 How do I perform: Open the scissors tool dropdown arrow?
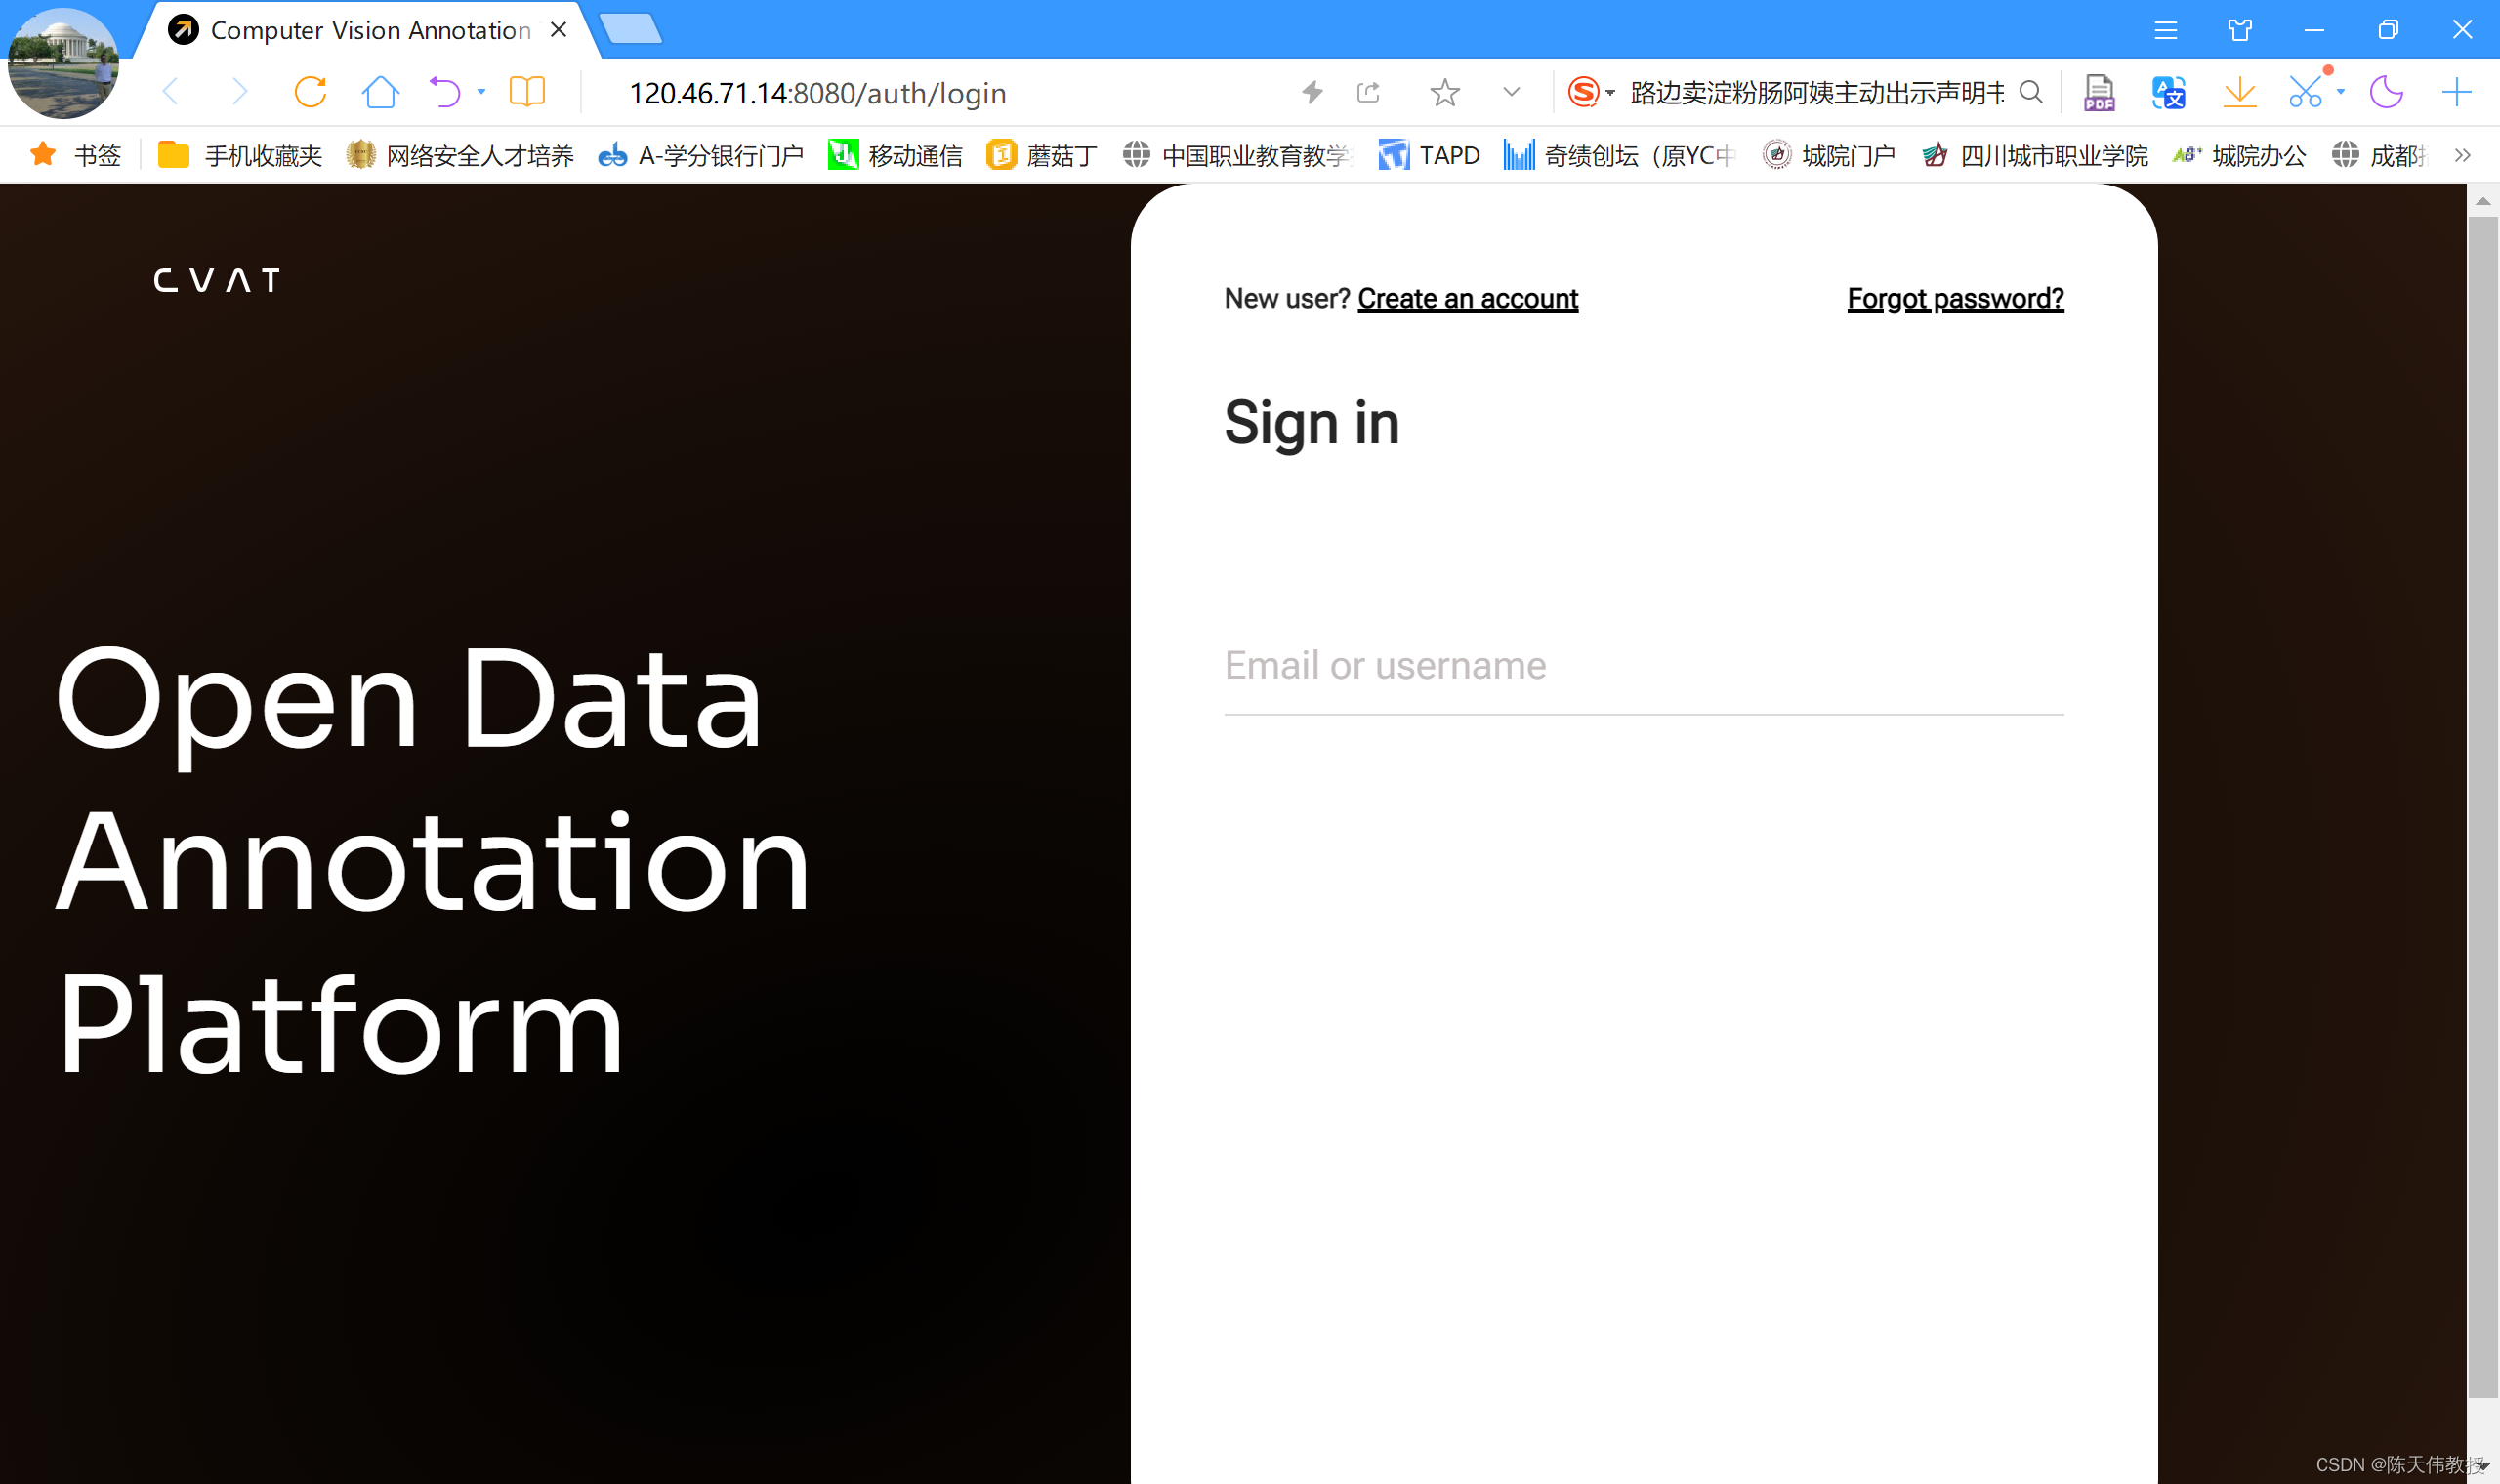point(2340,92)
